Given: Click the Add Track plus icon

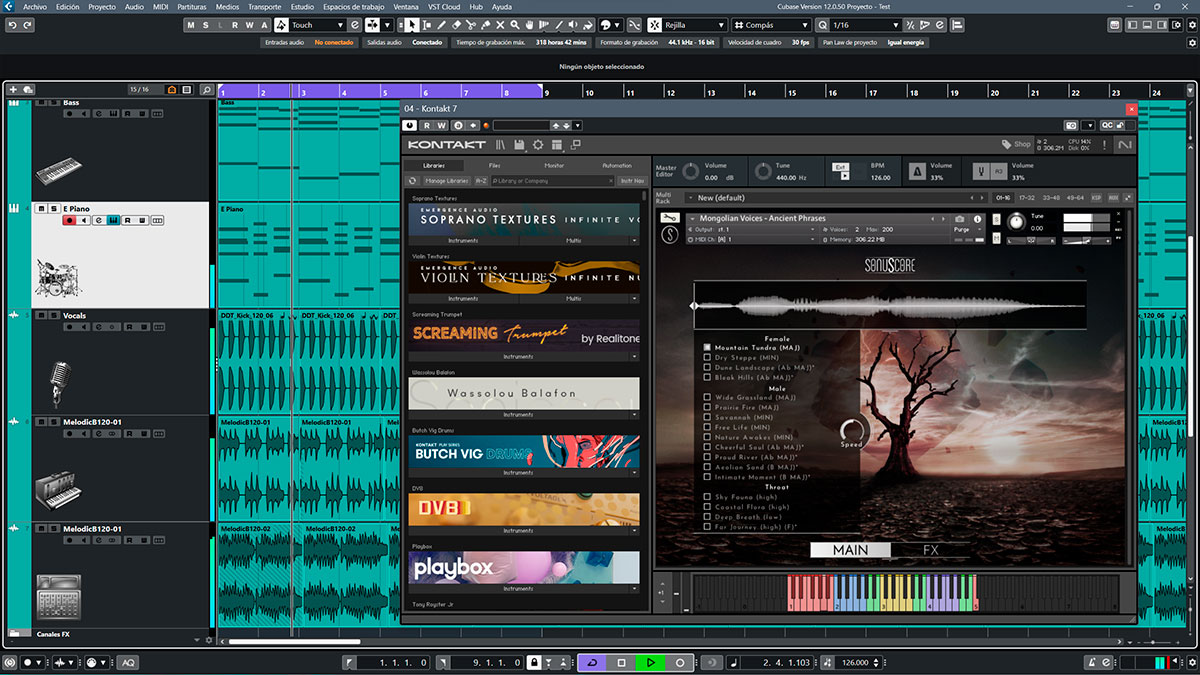Looking at the screenshot, I should [14, 90].
